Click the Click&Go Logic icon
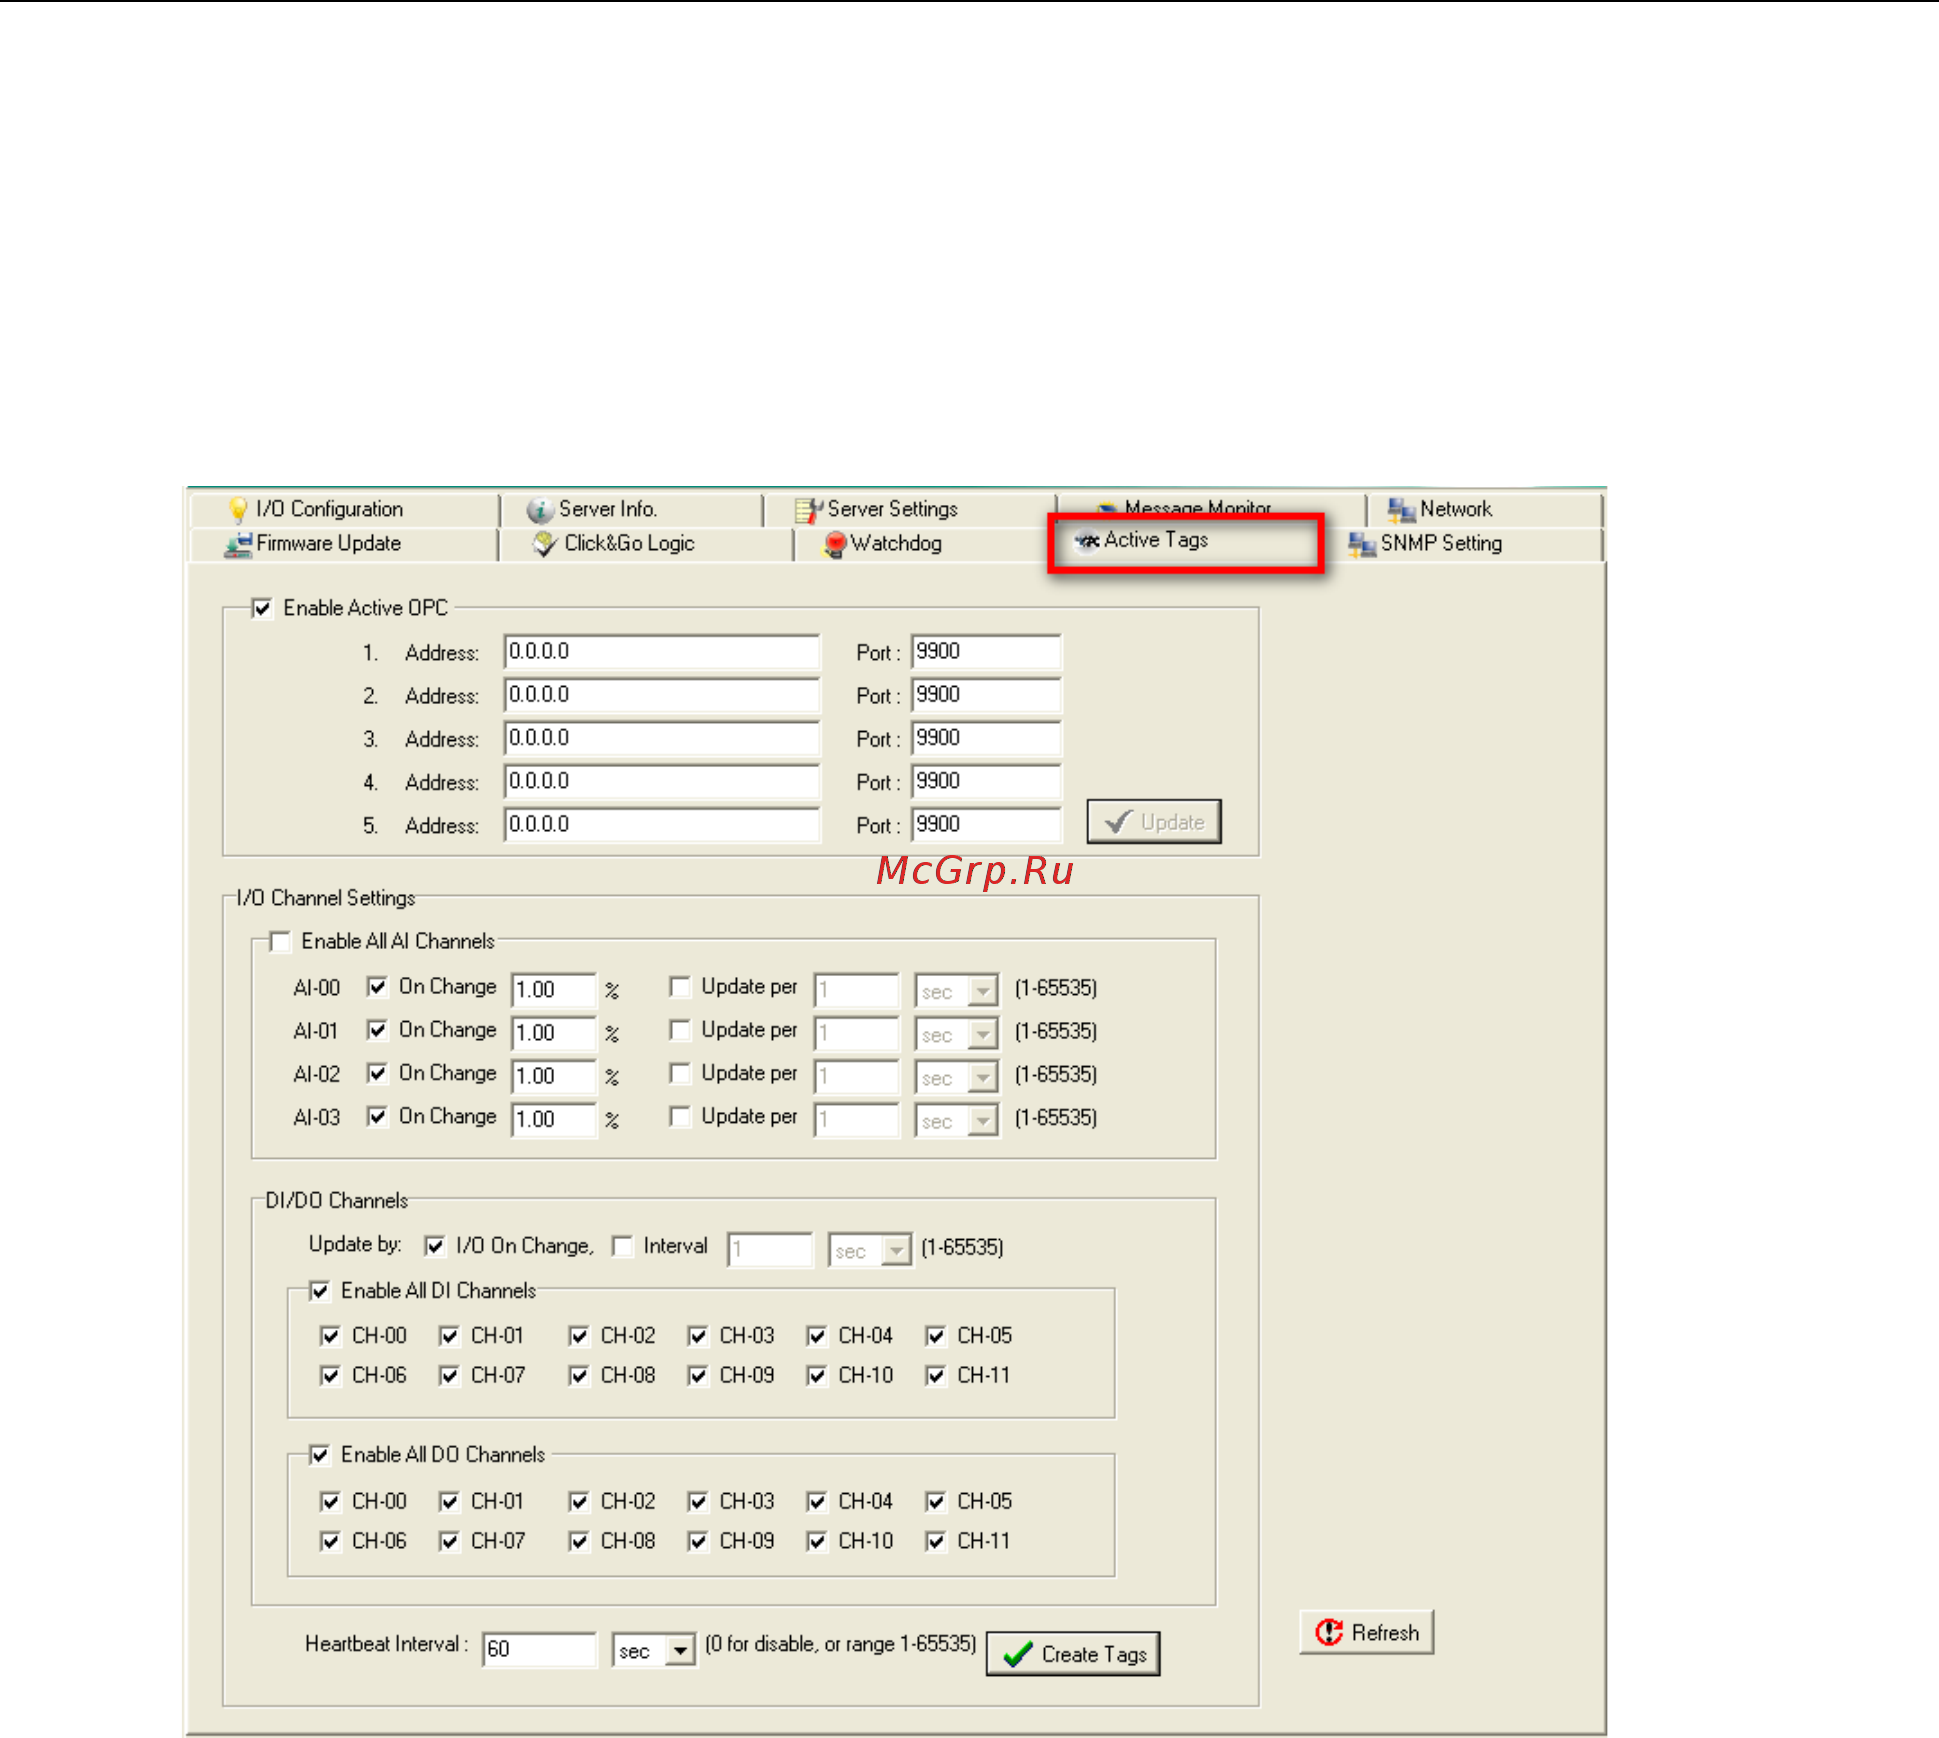 click(545, 544)
